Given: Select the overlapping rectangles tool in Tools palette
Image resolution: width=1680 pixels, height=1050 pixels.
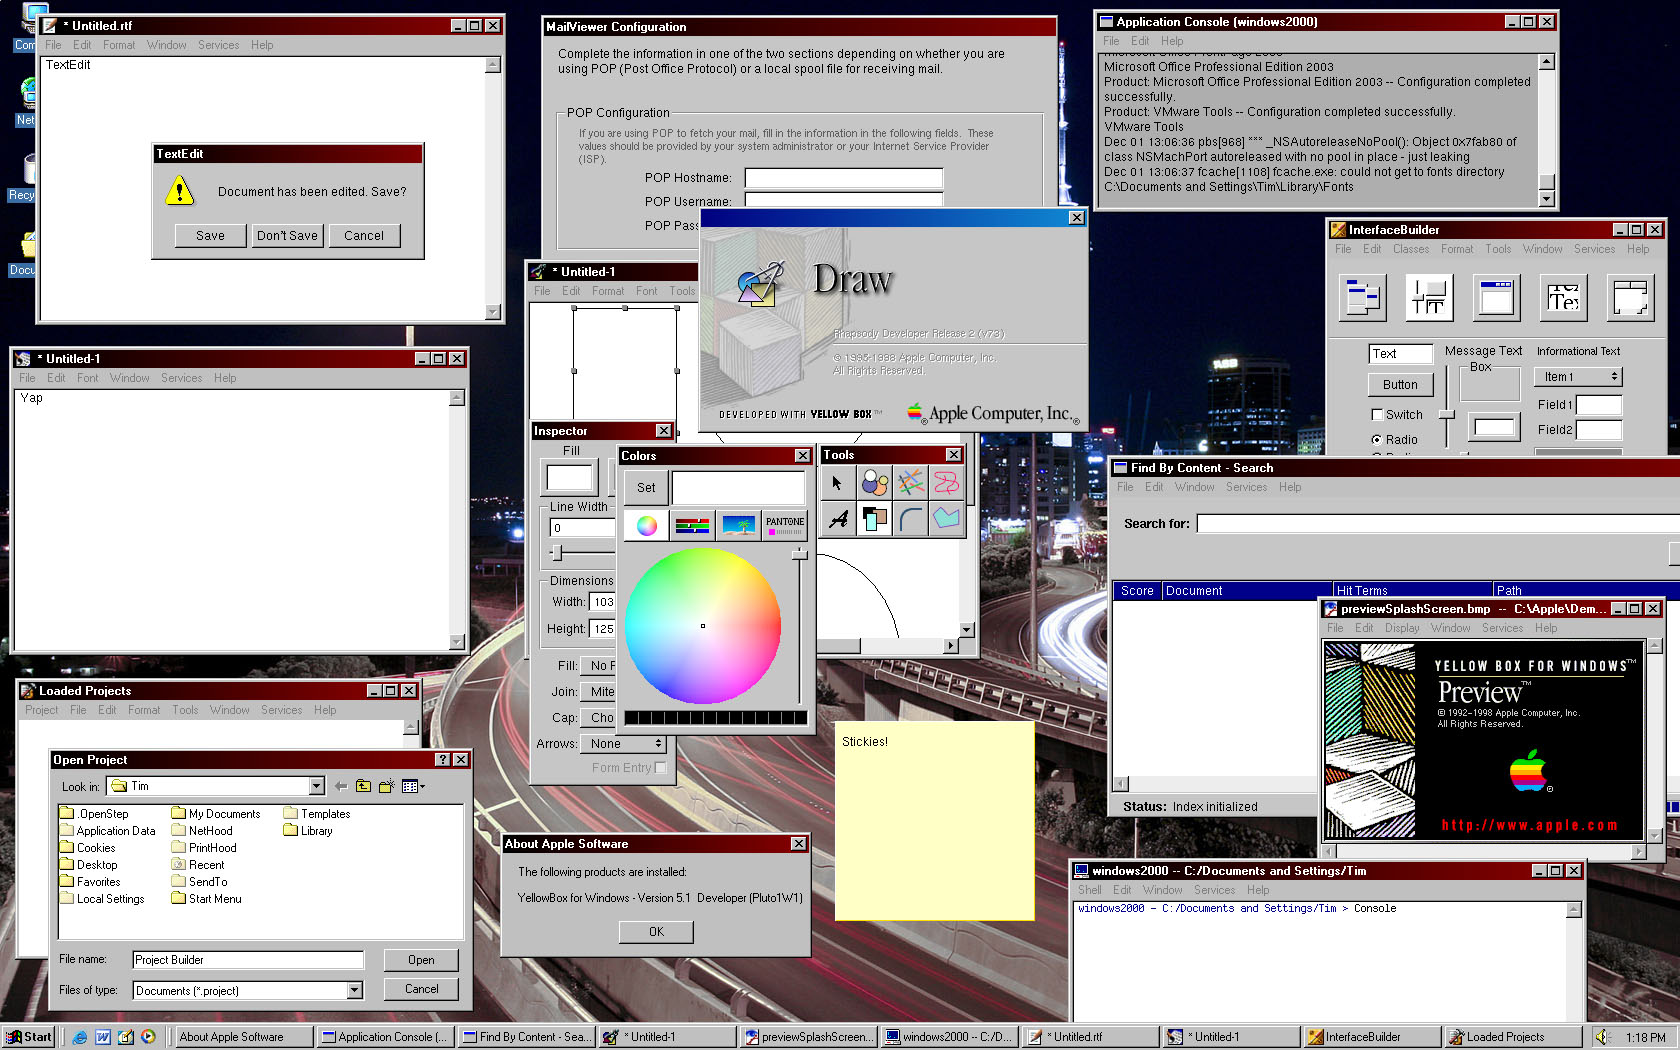Looking at the screenshot, I should (x=874, y=519).
